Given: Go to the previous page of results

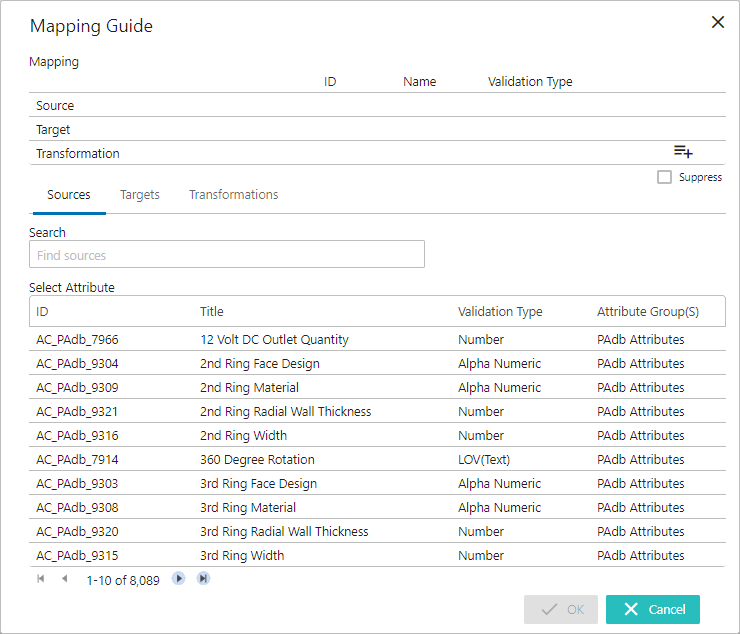Looking at the screenshot, I should 64,579.
